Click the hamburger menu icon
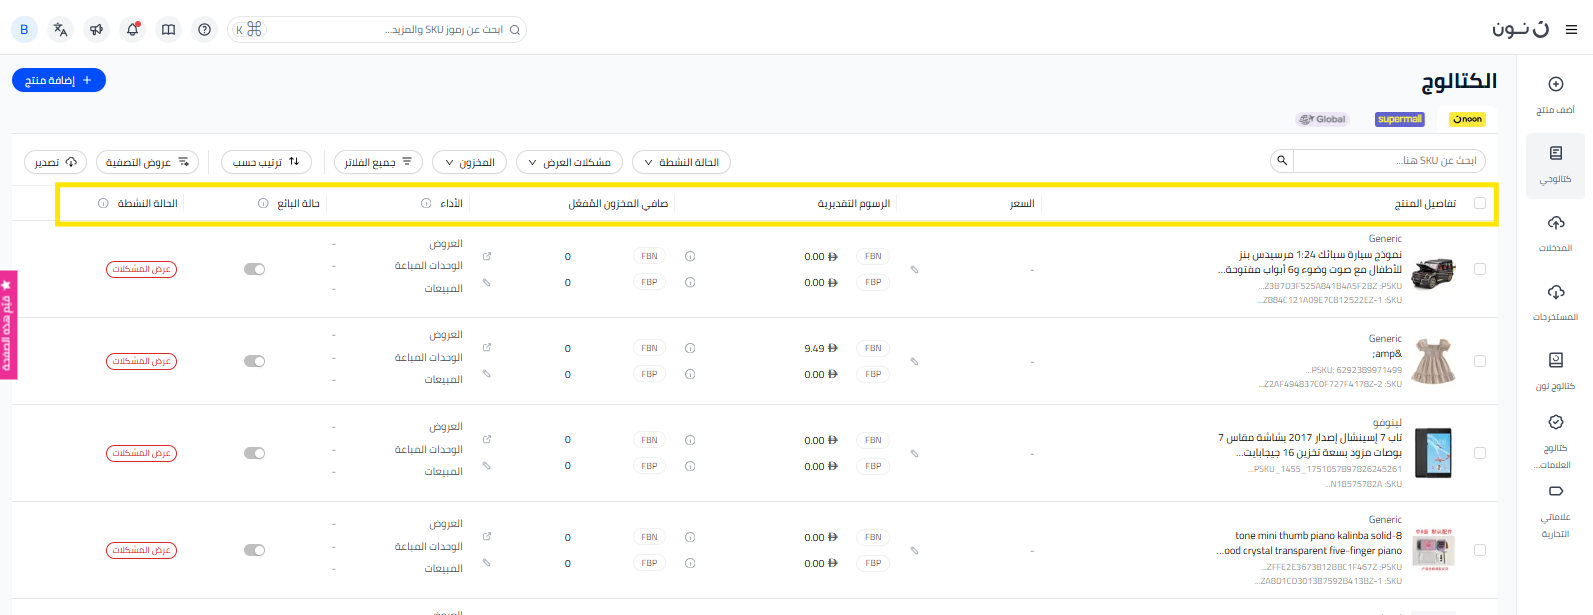Image resolution: width=1593 pixels, height=615 pixels. click(1571, 30)
